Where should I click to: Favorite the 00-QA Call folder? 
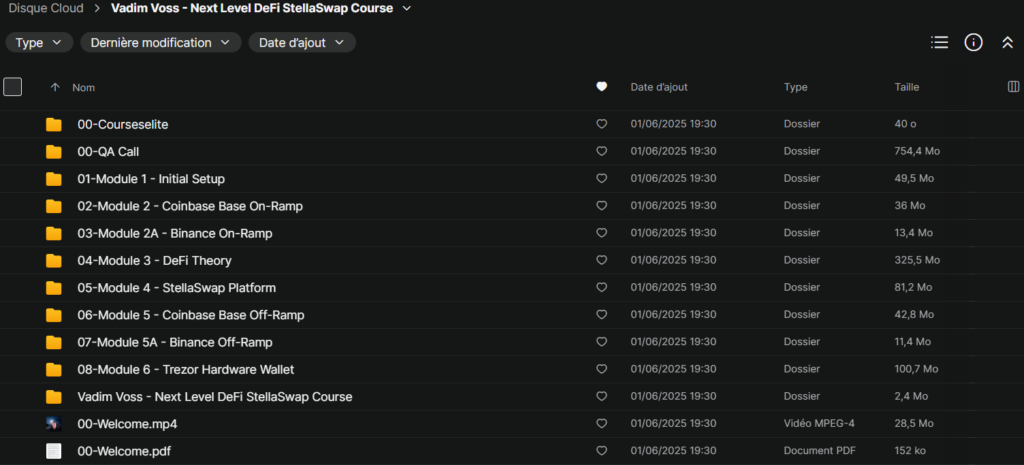click(x=601, y=152)
